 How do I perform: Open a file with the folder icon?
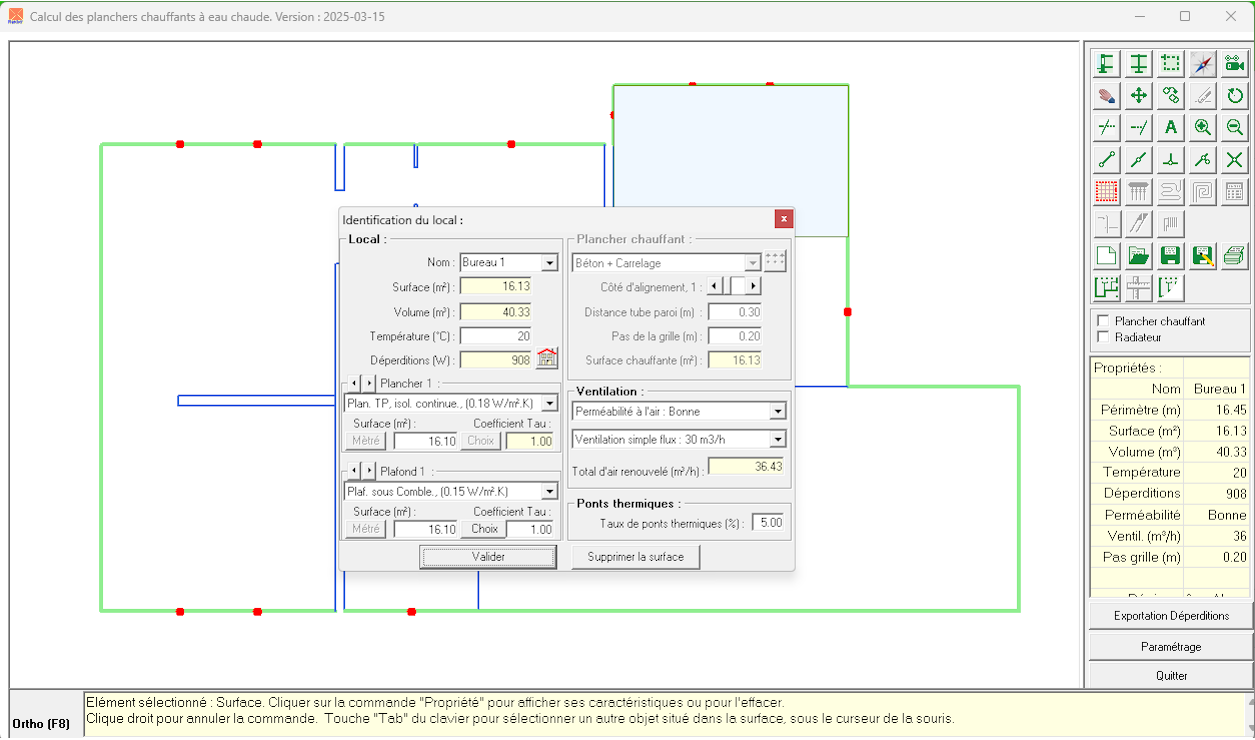click(1138, 255)
